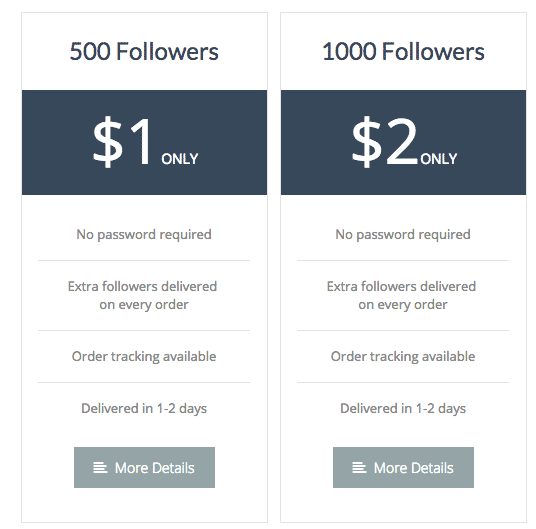Click 'Delivered in 1-2 days' in 500 plan
Viewport: 536px width, 529px height.
tap(144, 409)
